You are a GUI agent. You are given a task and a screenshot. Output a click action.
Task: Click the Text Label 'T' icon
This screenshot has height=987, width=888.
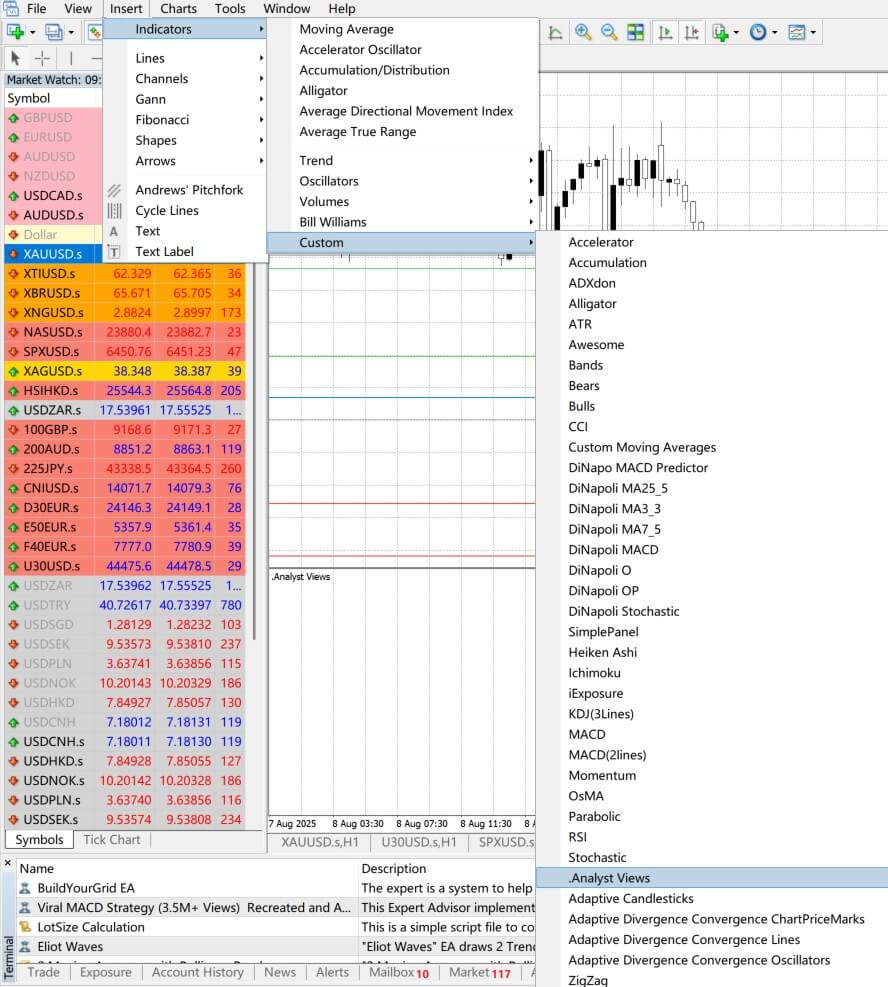[x=114, y=252]
